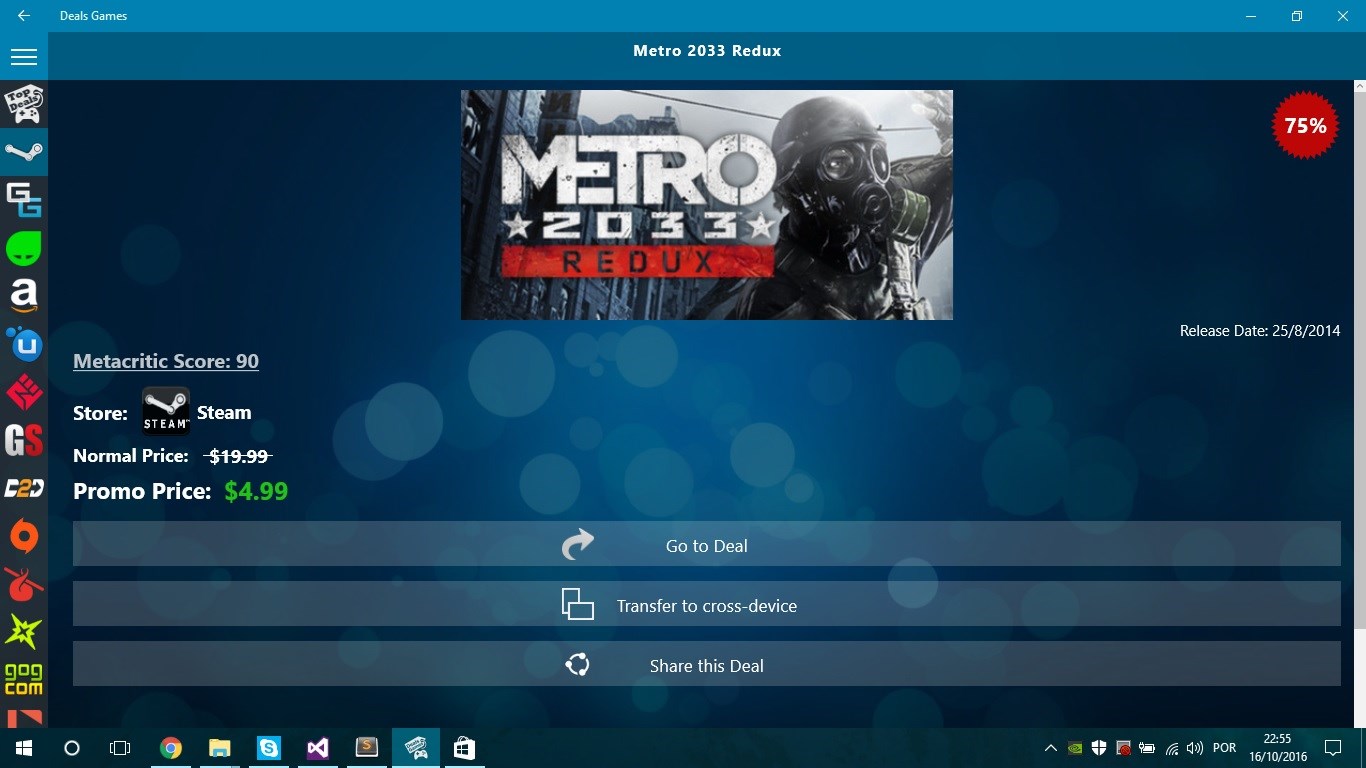Open Visual Studio from the taskbar
Viewport: 1366px width, 768px height.
click(x=317, y=748)
